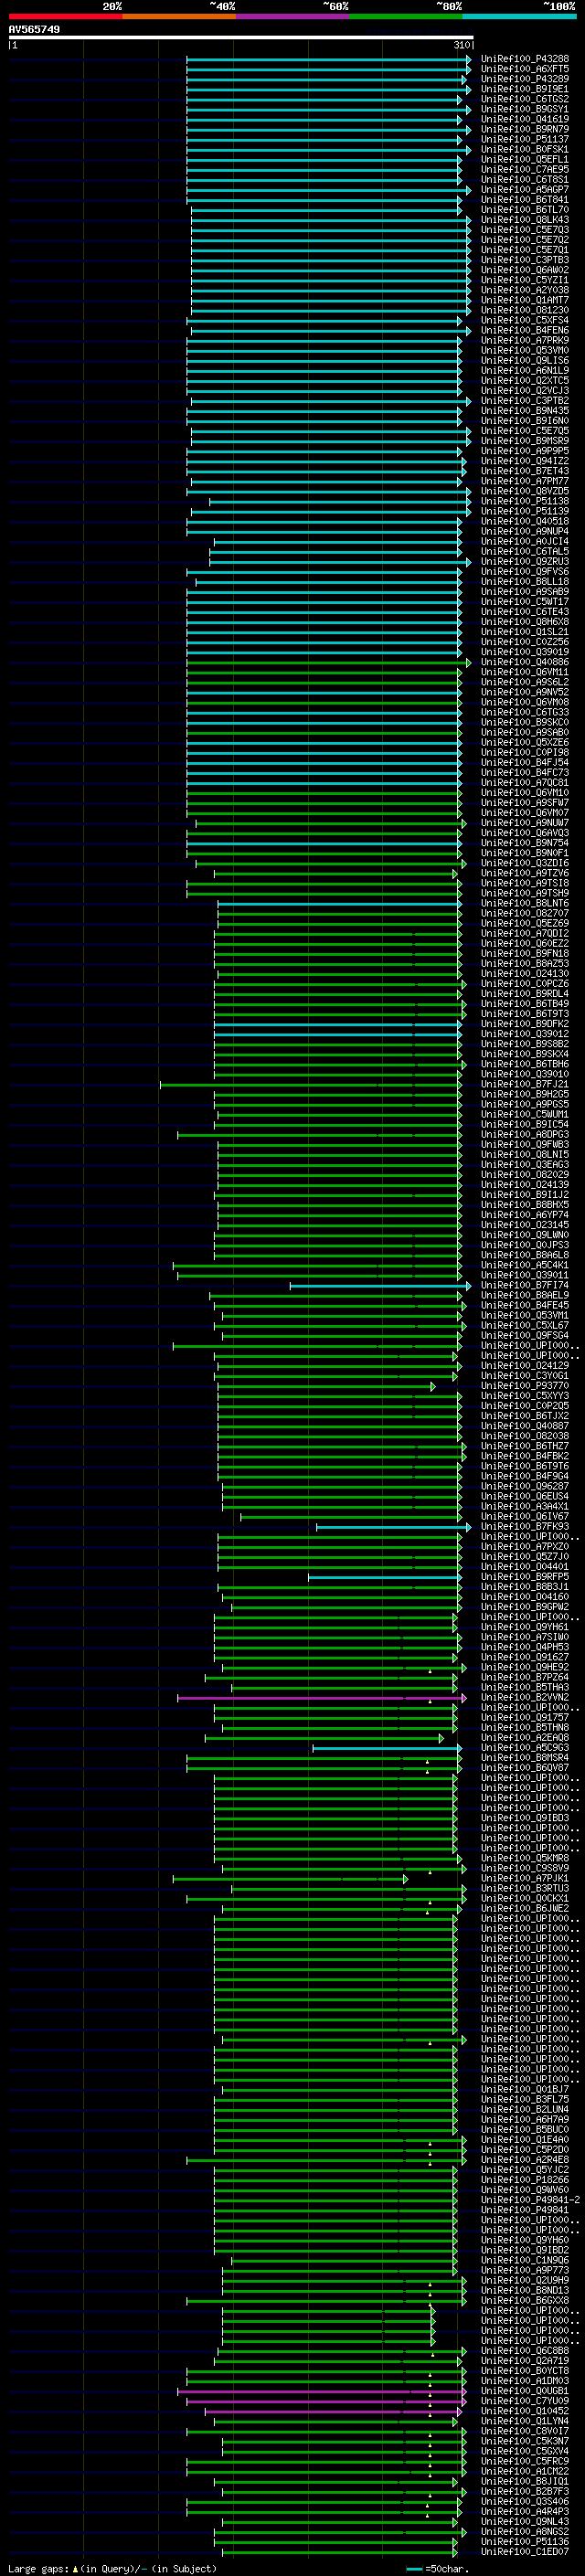Select the UniRef100_P51138 label
Screen dimensions: 585x2576
525,501
